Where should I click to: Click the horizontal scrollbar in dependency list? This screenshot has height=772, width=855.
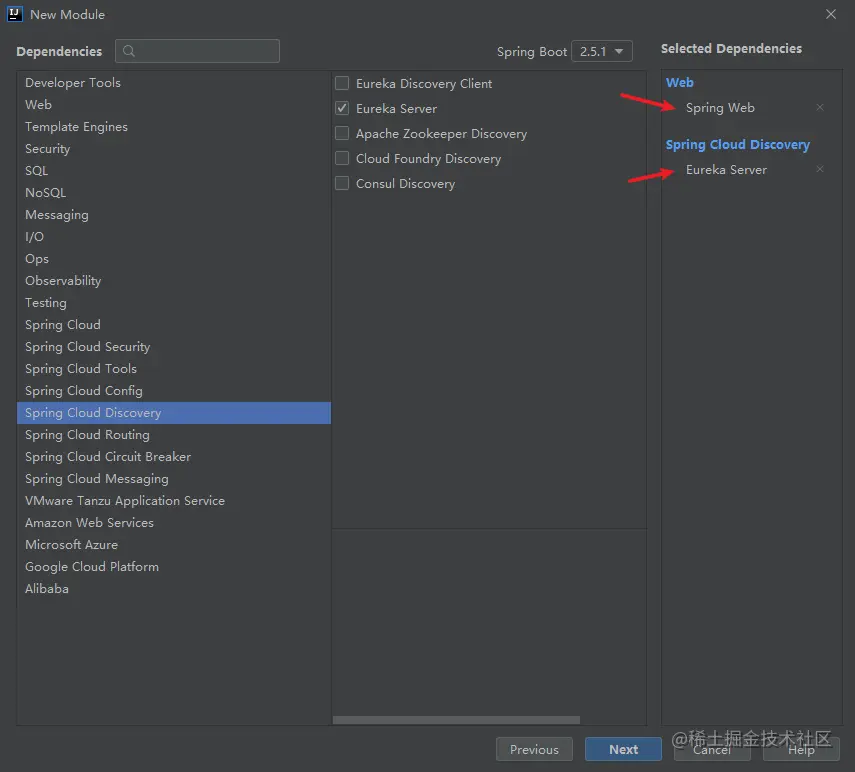pos(456,720)
